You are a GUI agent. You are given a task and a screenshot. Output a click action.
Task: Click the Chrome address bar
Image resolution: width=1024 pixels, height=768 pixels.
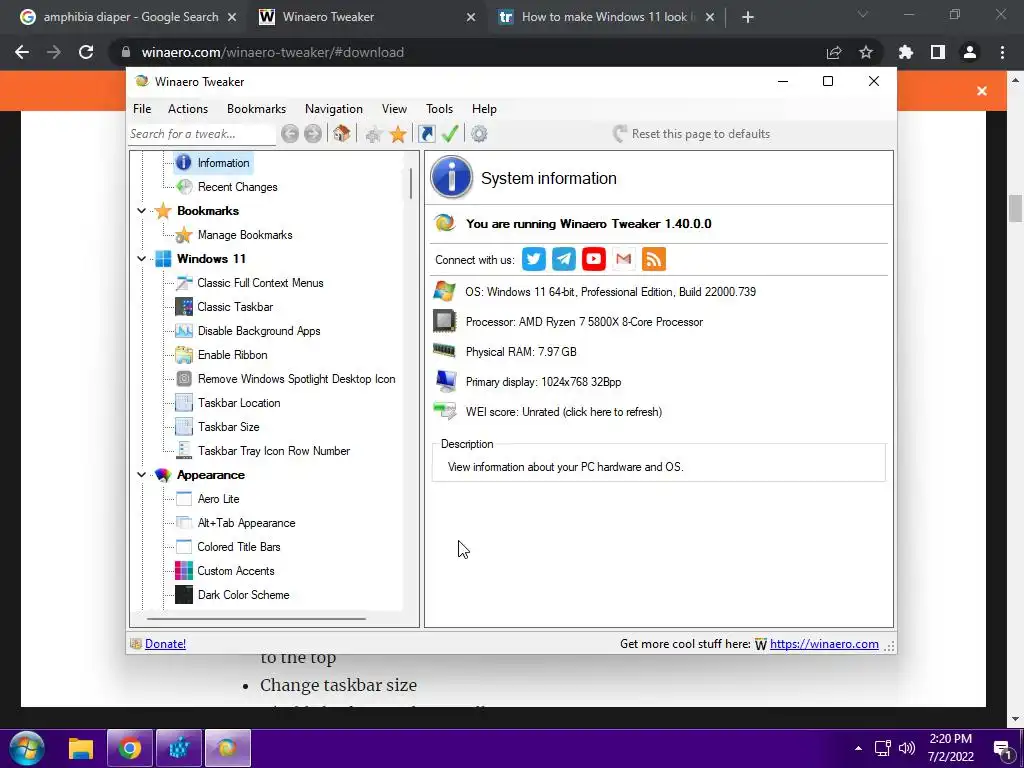[x=470, y=52]
